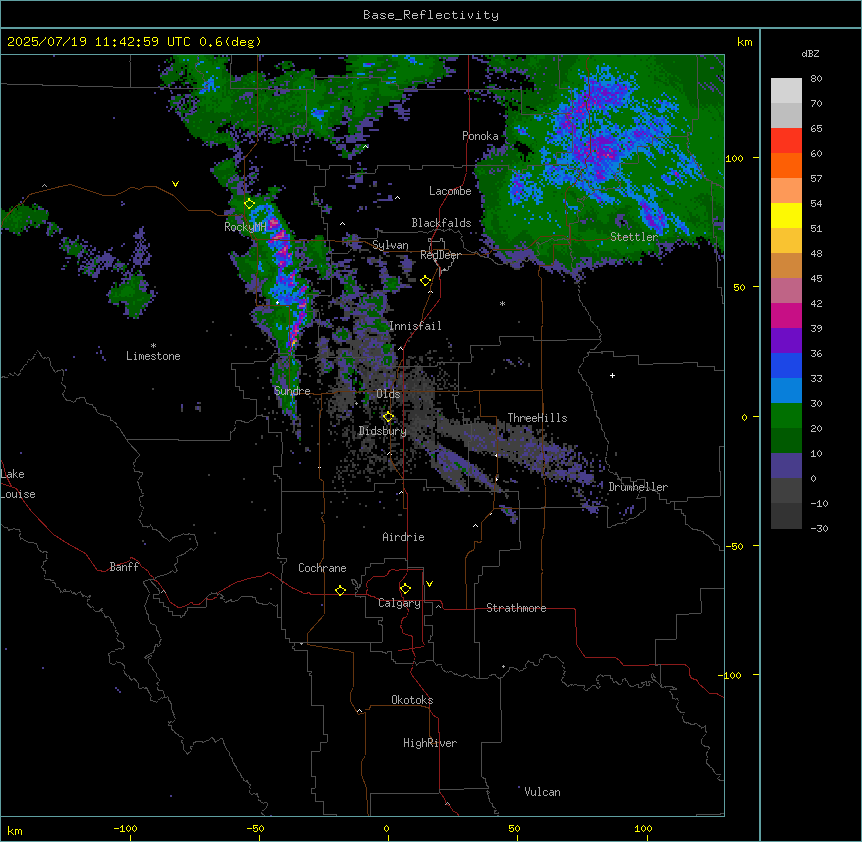Click the 33 value in dBZ legend

click(816, 378)
